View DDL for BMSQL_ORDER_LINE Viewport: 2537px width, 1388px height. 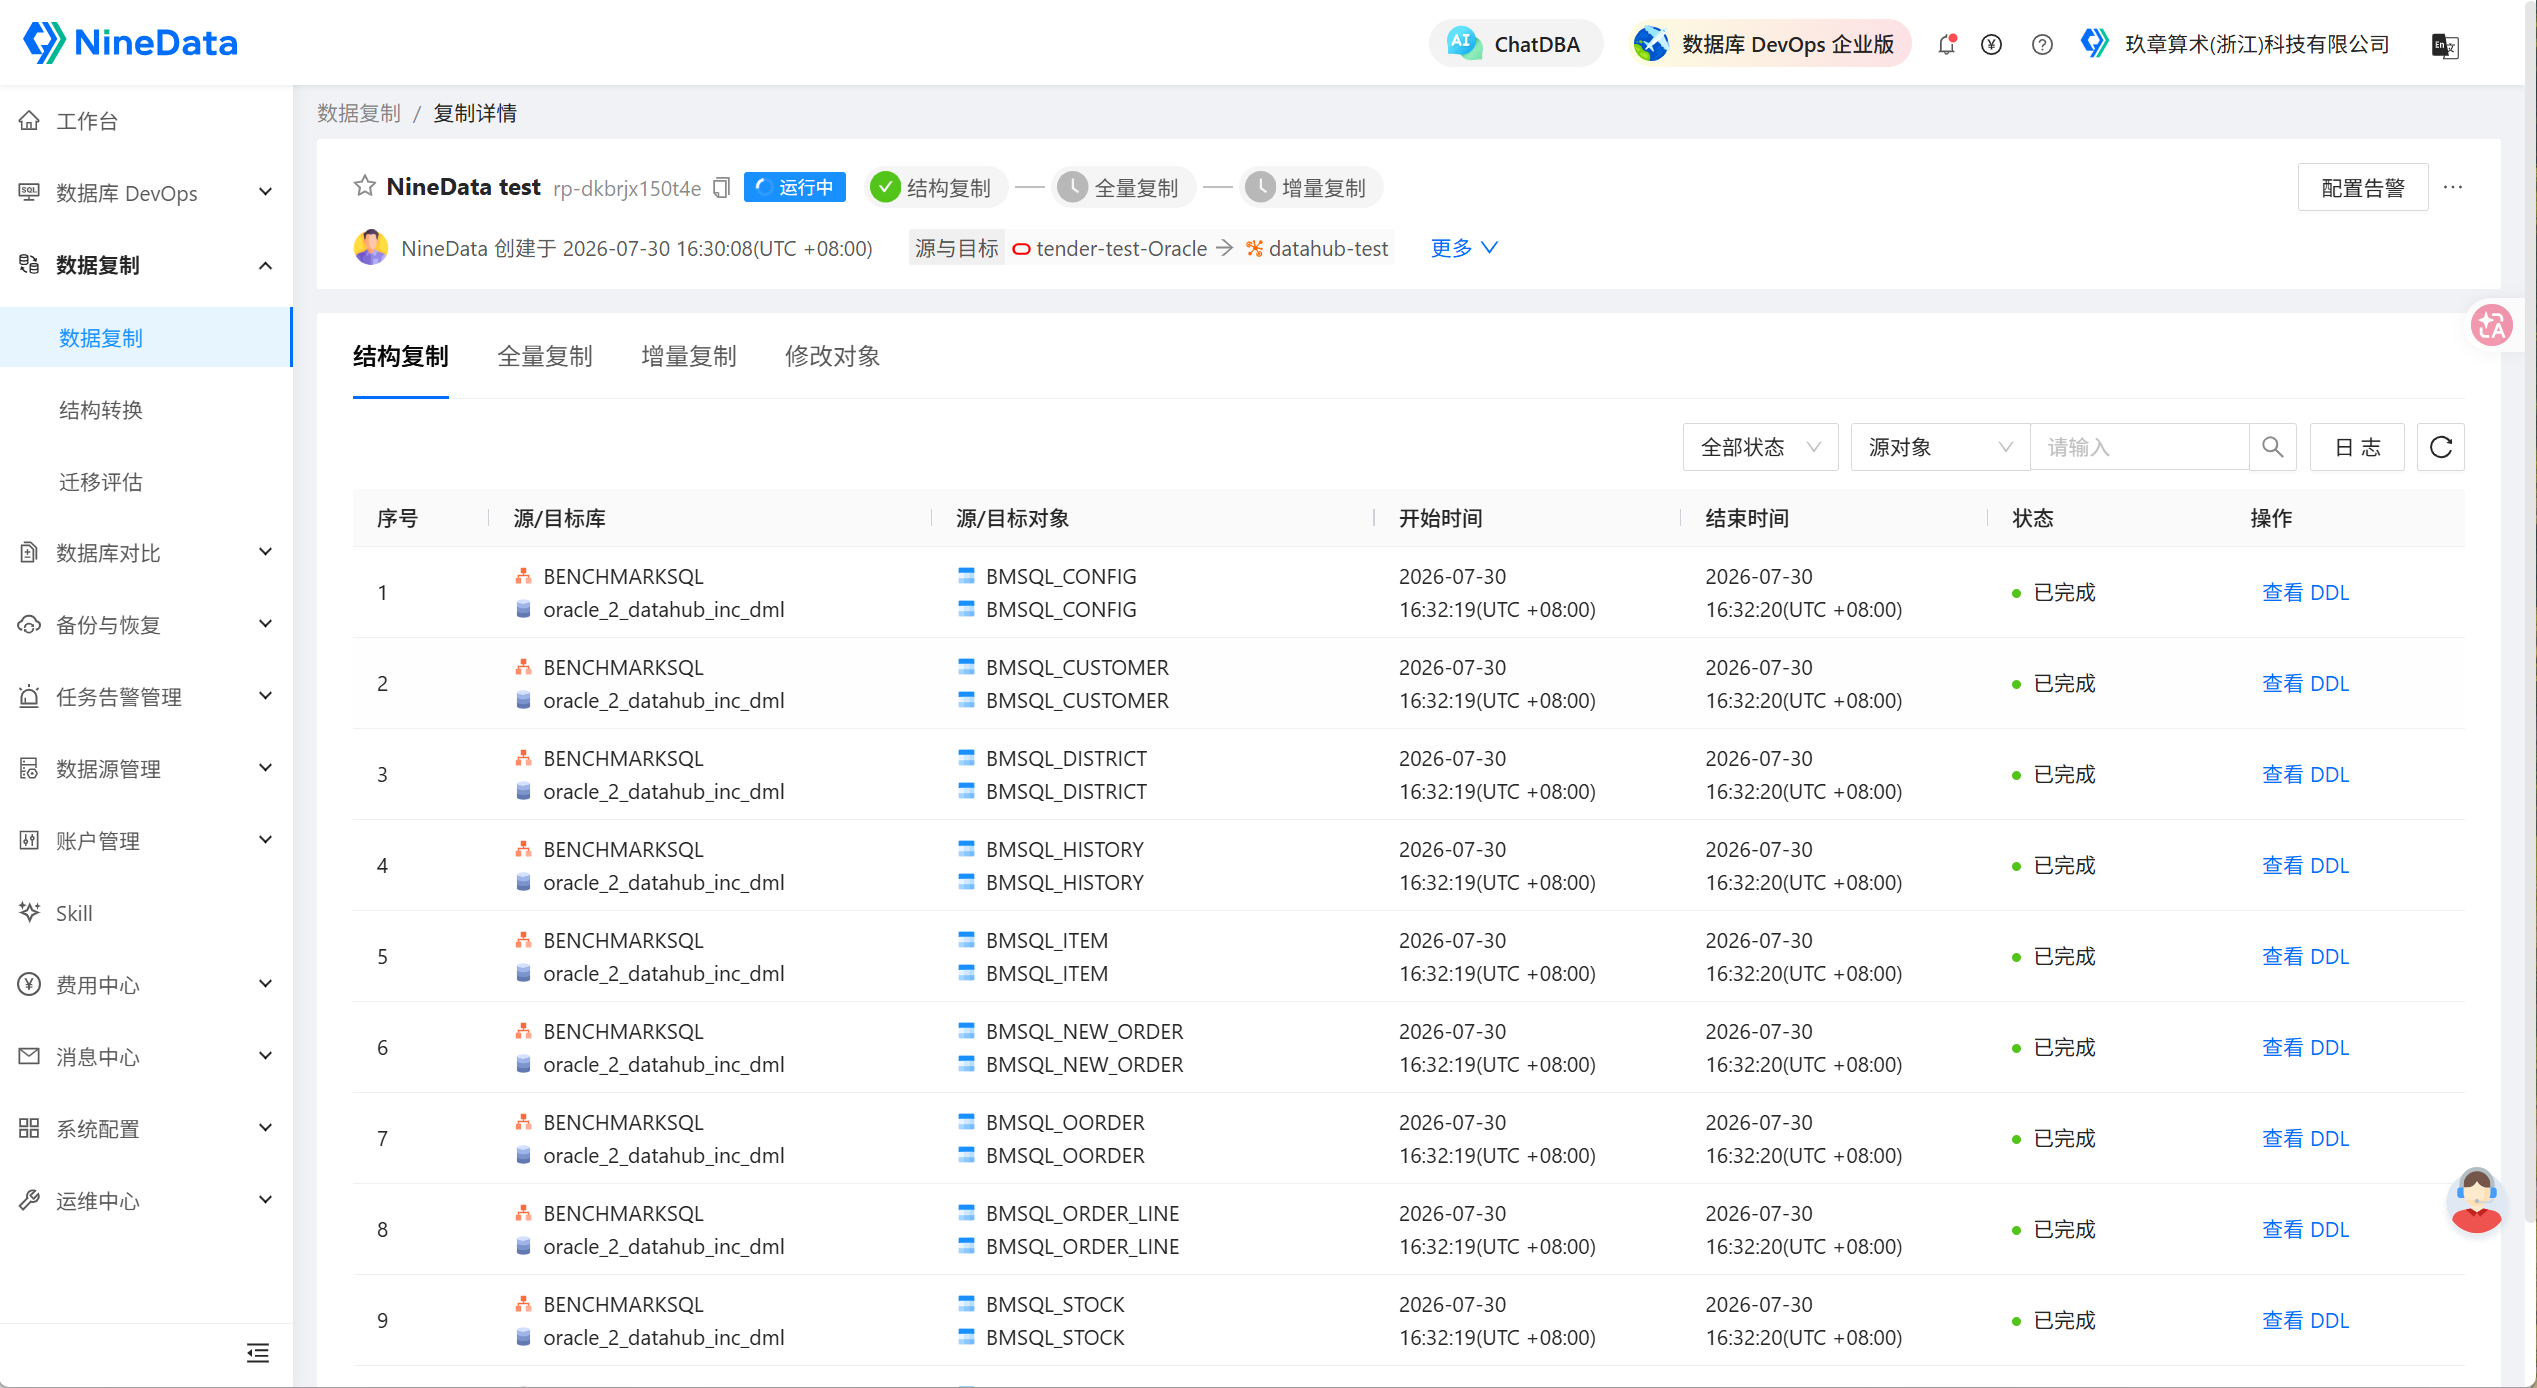tap(2305, 1229)
